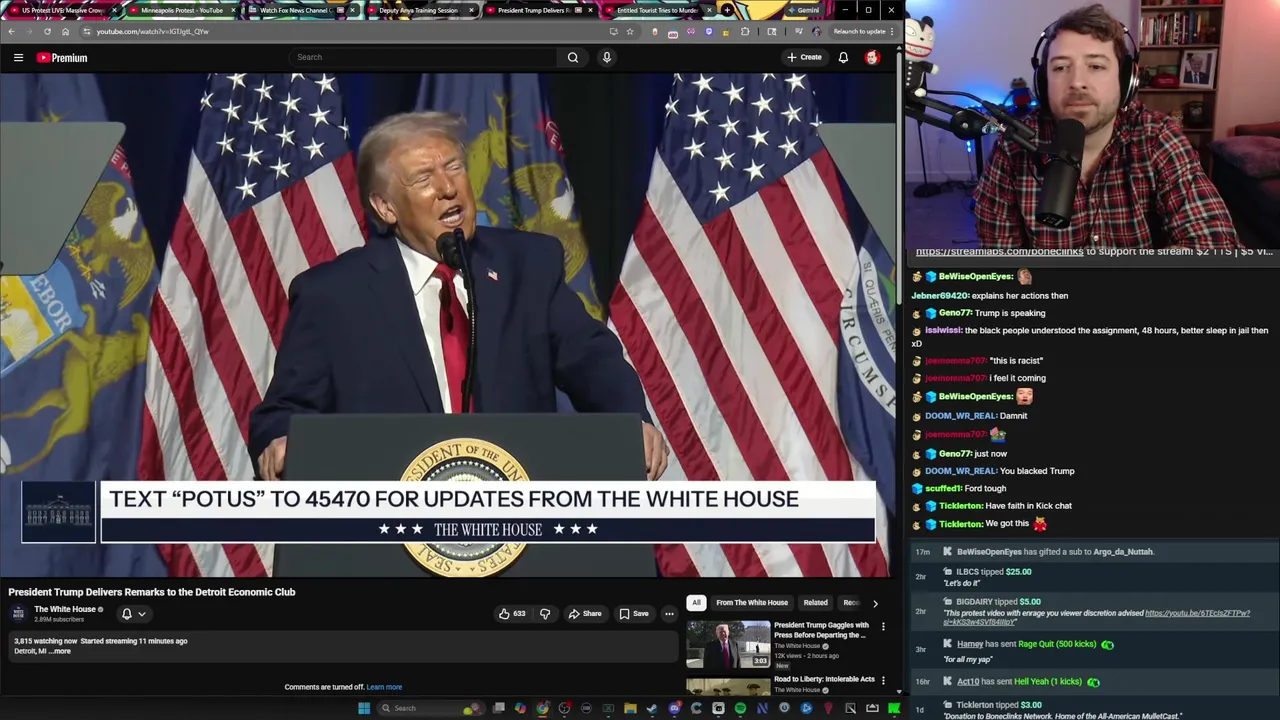Switch to 'Entitled Tourist Tries to Murder' tab
Screen dimensions: 1280x720
coord(657,10)
